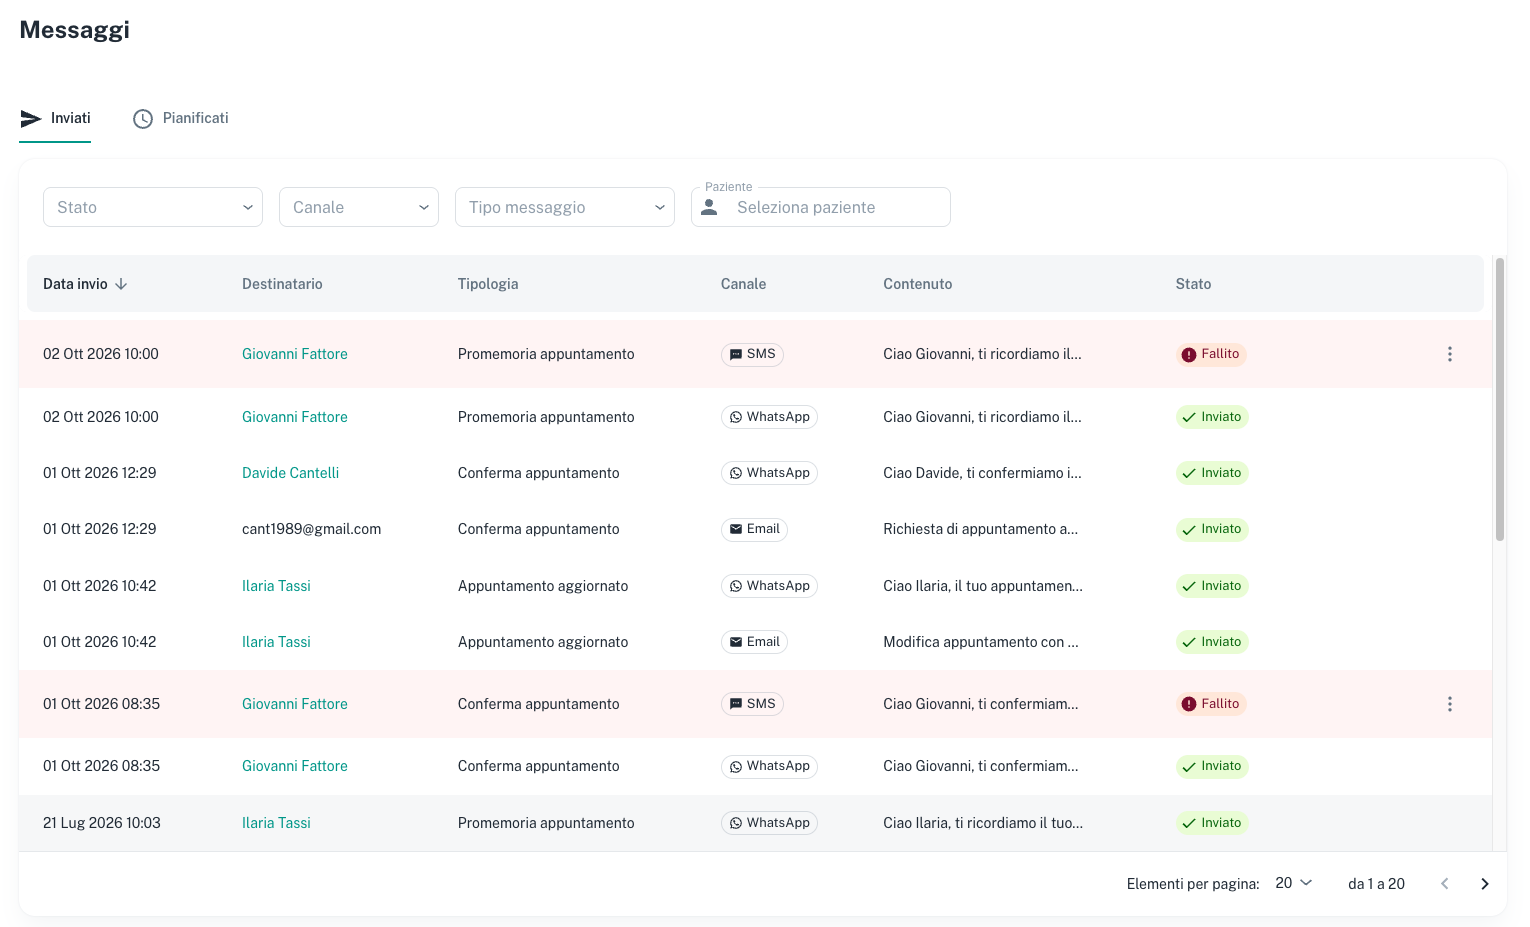Switch to the Inviati tab
Screen dimensions: 1530x927
coord(55,118)
